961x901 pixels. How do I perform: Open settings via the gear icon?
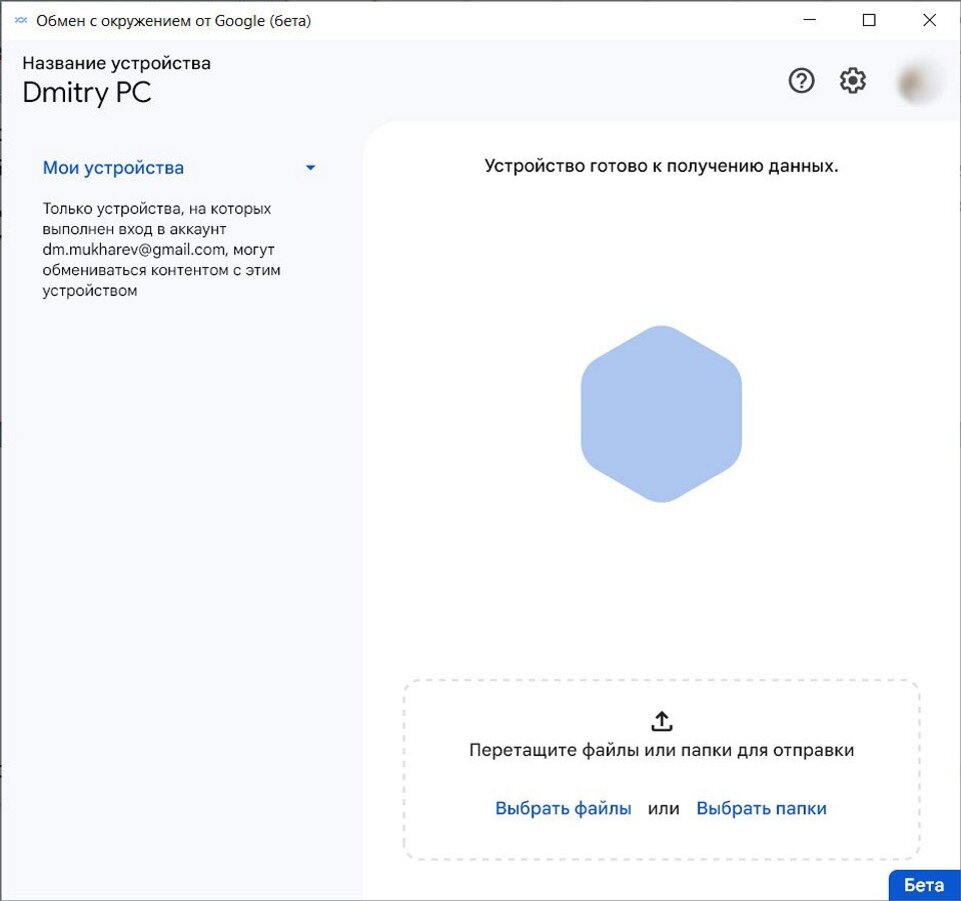852,81
